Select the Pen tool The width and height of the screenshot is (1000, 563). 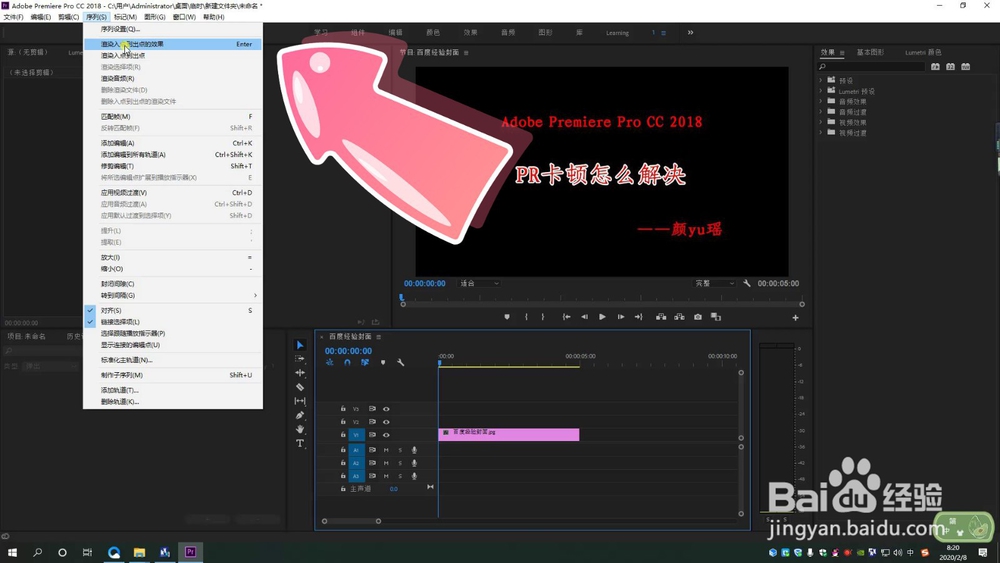(300, 415)
